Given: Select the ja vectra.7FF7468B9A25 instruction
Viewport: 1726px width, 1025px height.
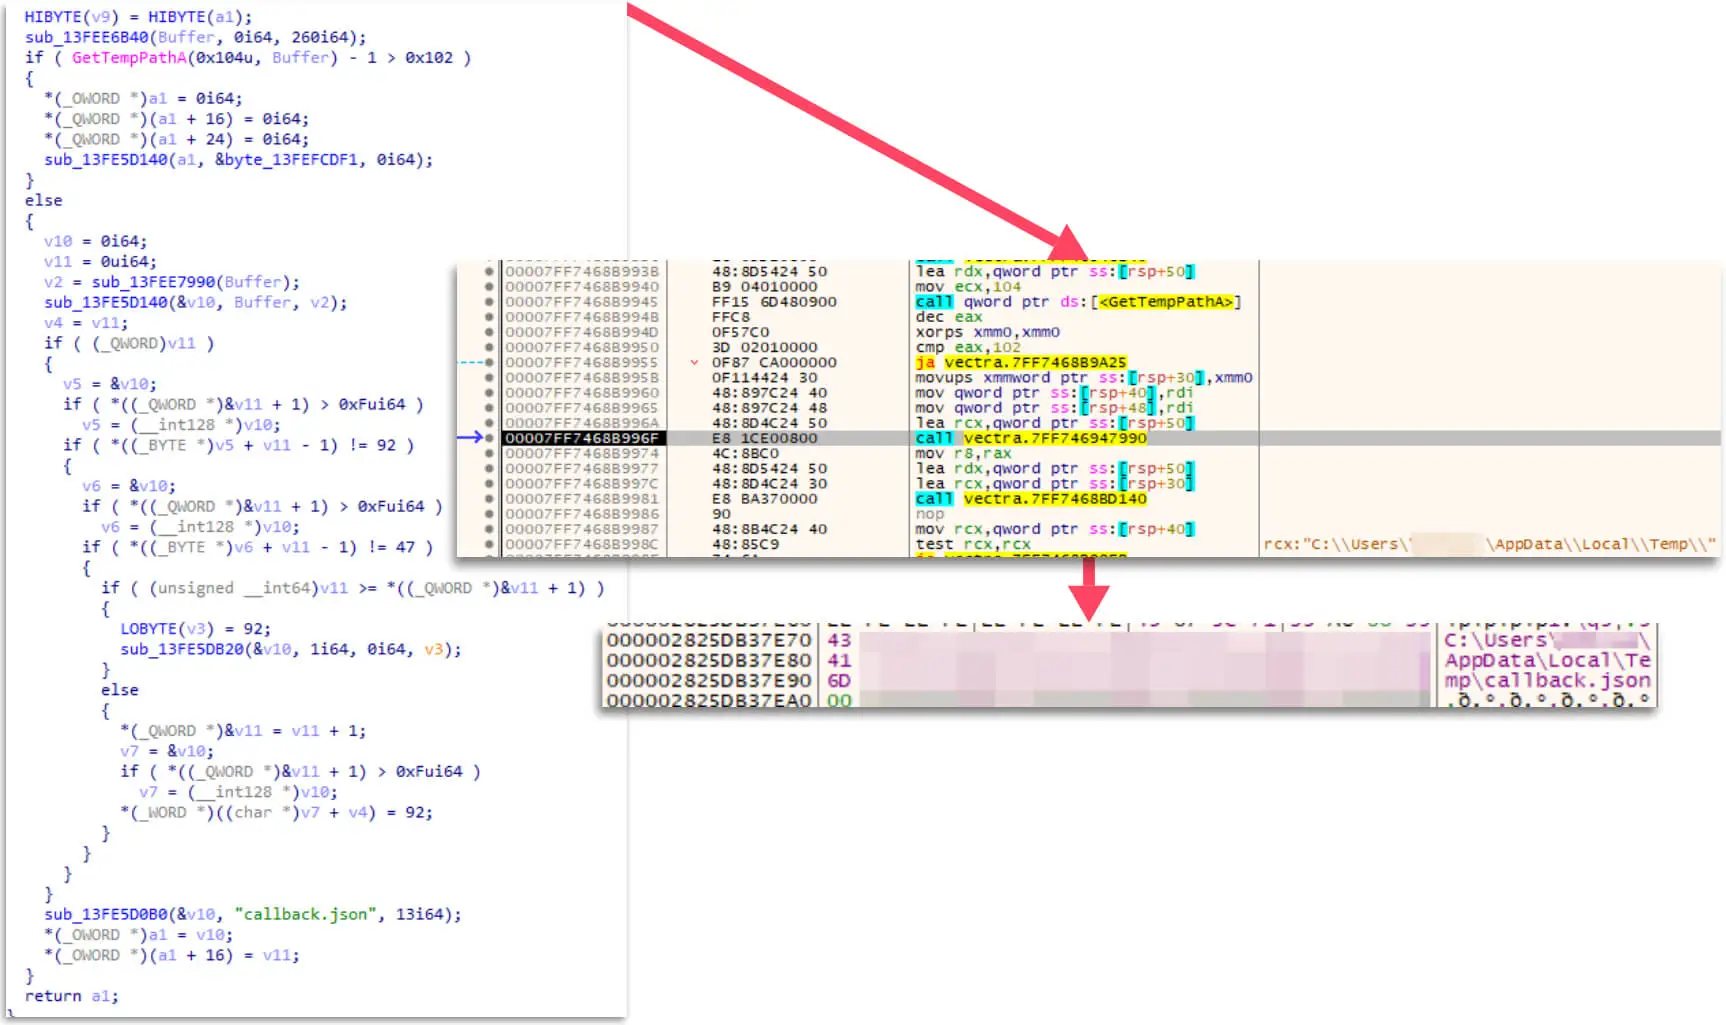Looking at the screenshot, I should 1021,362.
